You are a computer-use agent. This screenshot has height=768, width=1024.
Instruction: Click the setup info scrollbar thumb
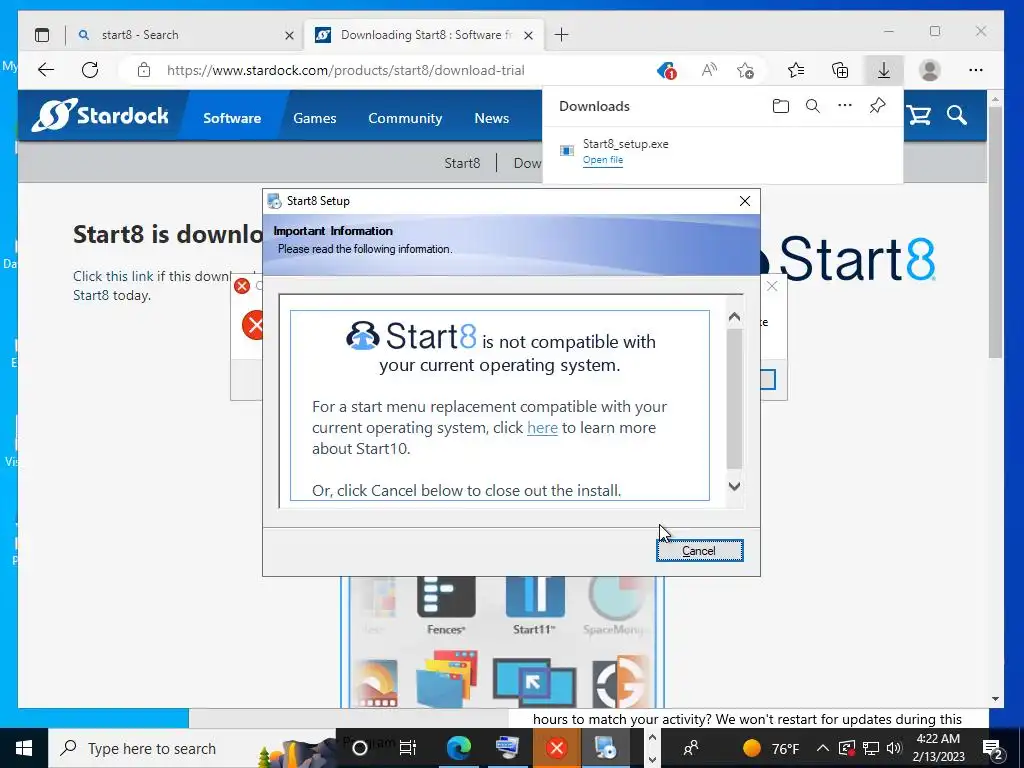pos(734,398)
